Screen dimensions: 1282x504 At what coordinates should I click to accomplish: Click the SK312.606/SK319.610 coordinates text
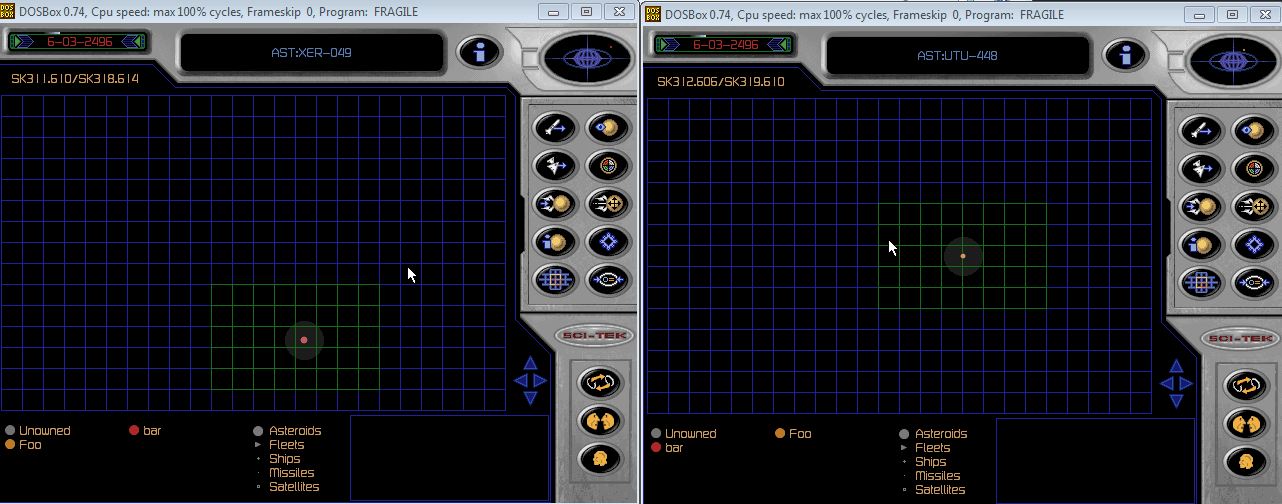tap(721, 82)
